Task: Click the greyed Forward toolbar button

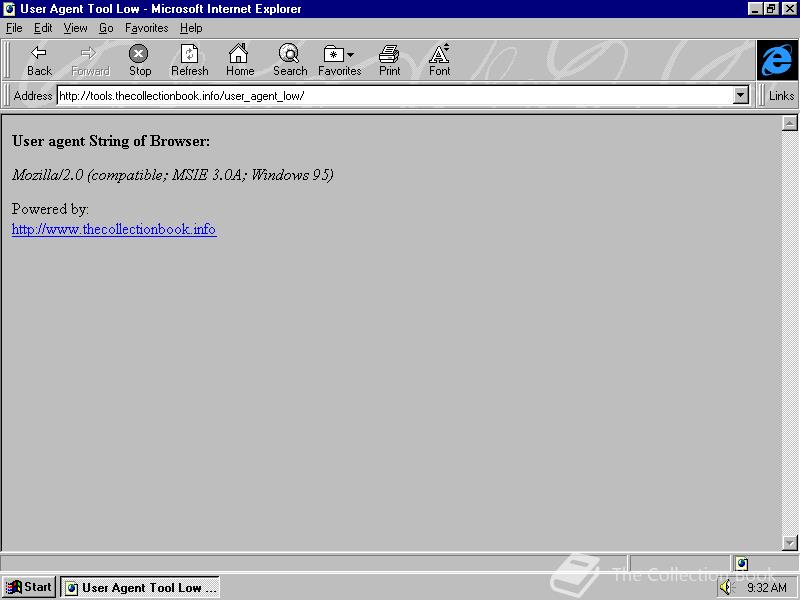Action: point(90,60)
